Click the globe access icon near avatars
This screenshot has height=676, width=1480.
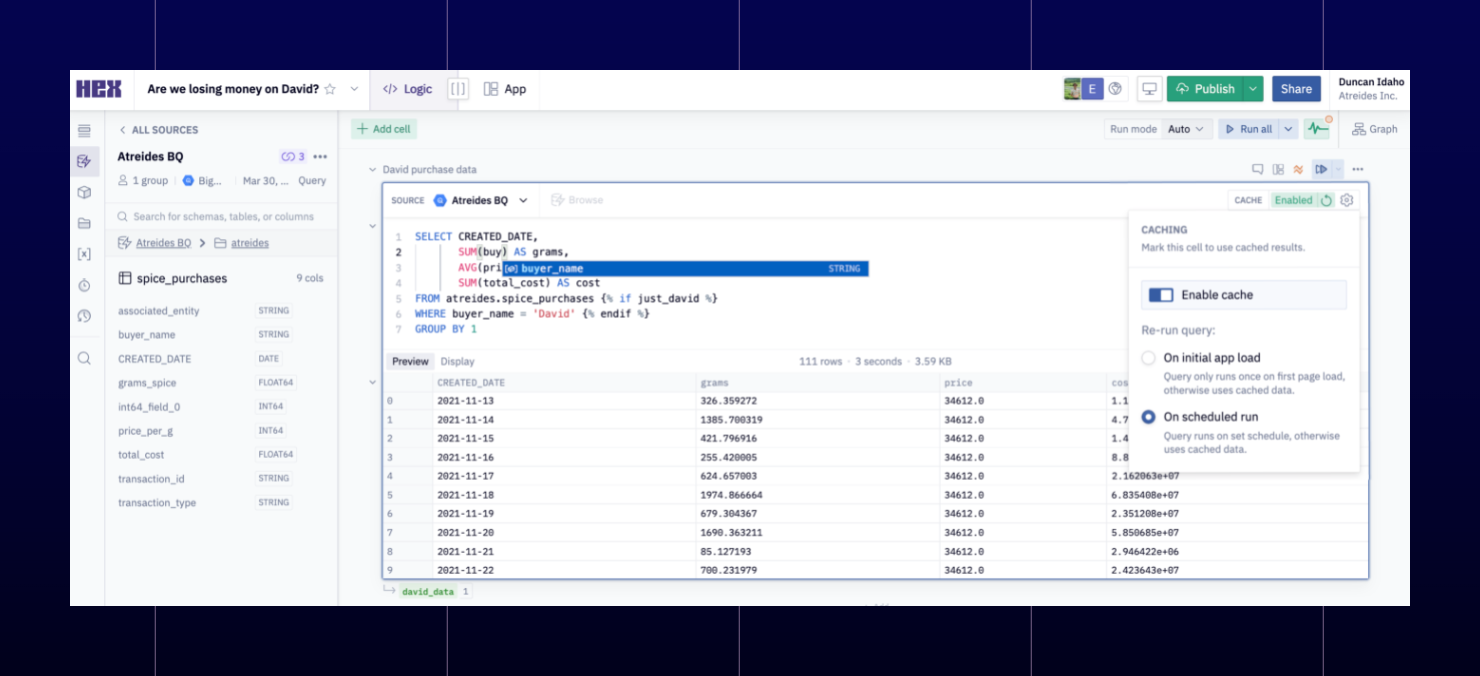pyautogui.click(x=1115, y=89)
